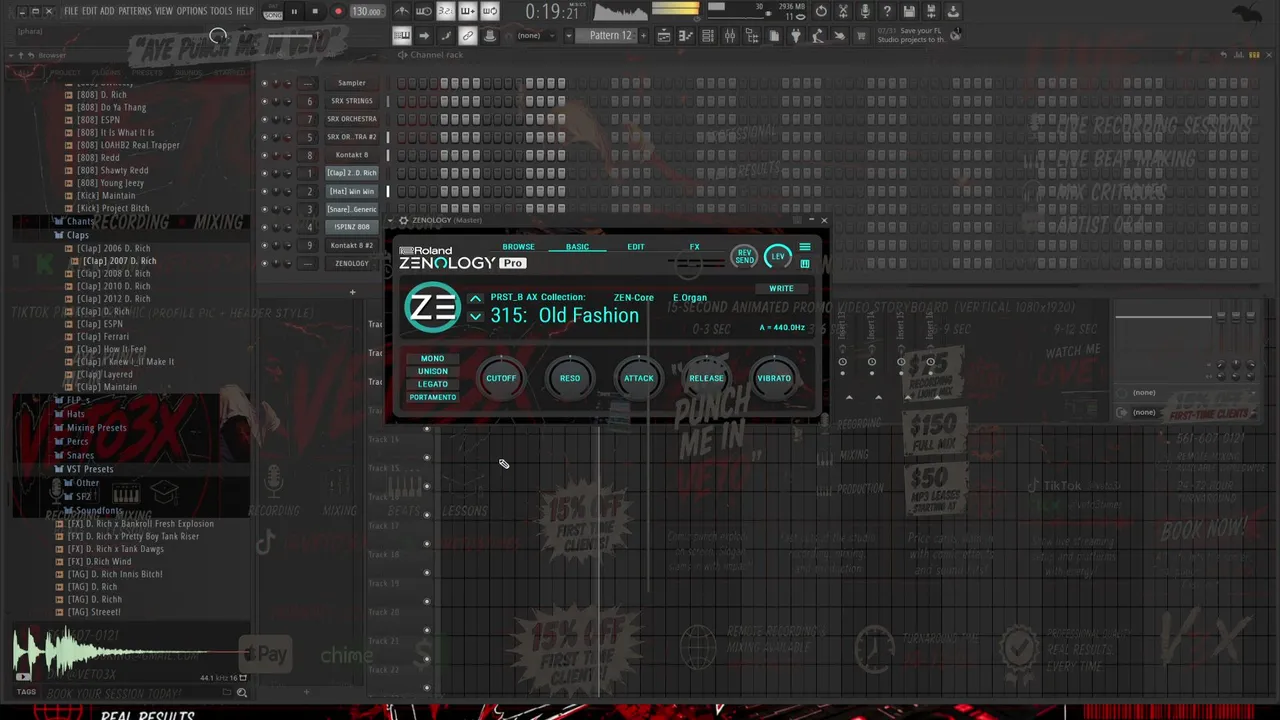The width and height of the screenshot is (1280, 720).
Task: Save project with the floppy disk icon
Action: [x=909, y=12]
